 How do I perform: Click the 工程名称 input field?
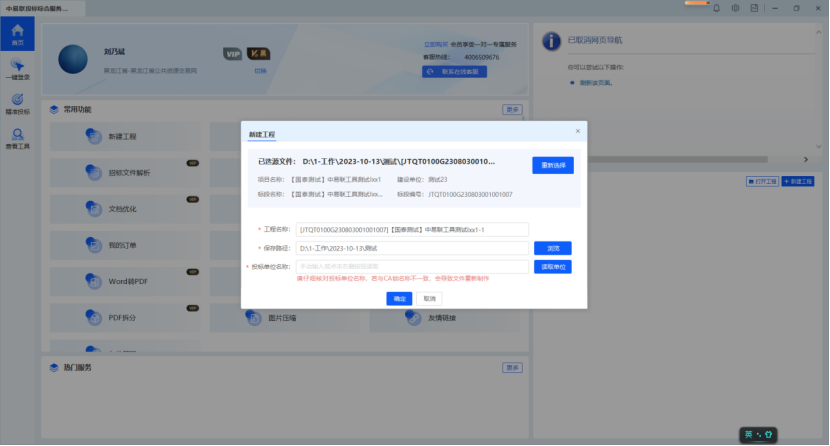[x=412, y=229]
